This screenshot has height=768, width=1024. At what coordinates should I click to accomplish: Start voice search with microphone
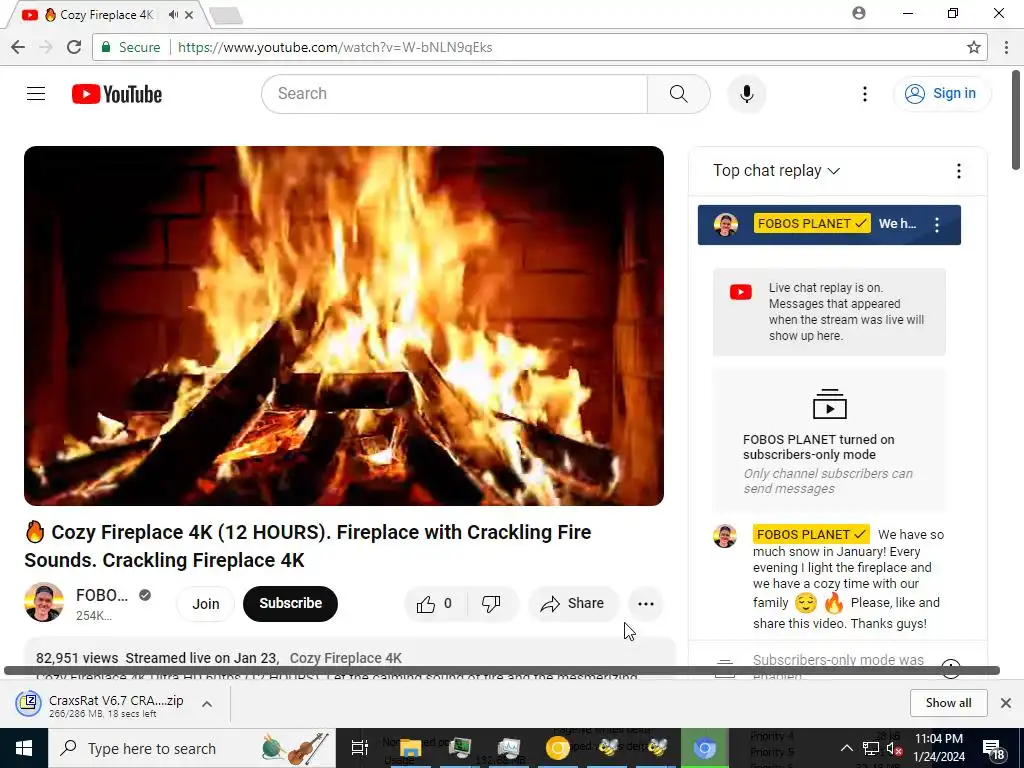pyautogui.click(x=746, y=94)
